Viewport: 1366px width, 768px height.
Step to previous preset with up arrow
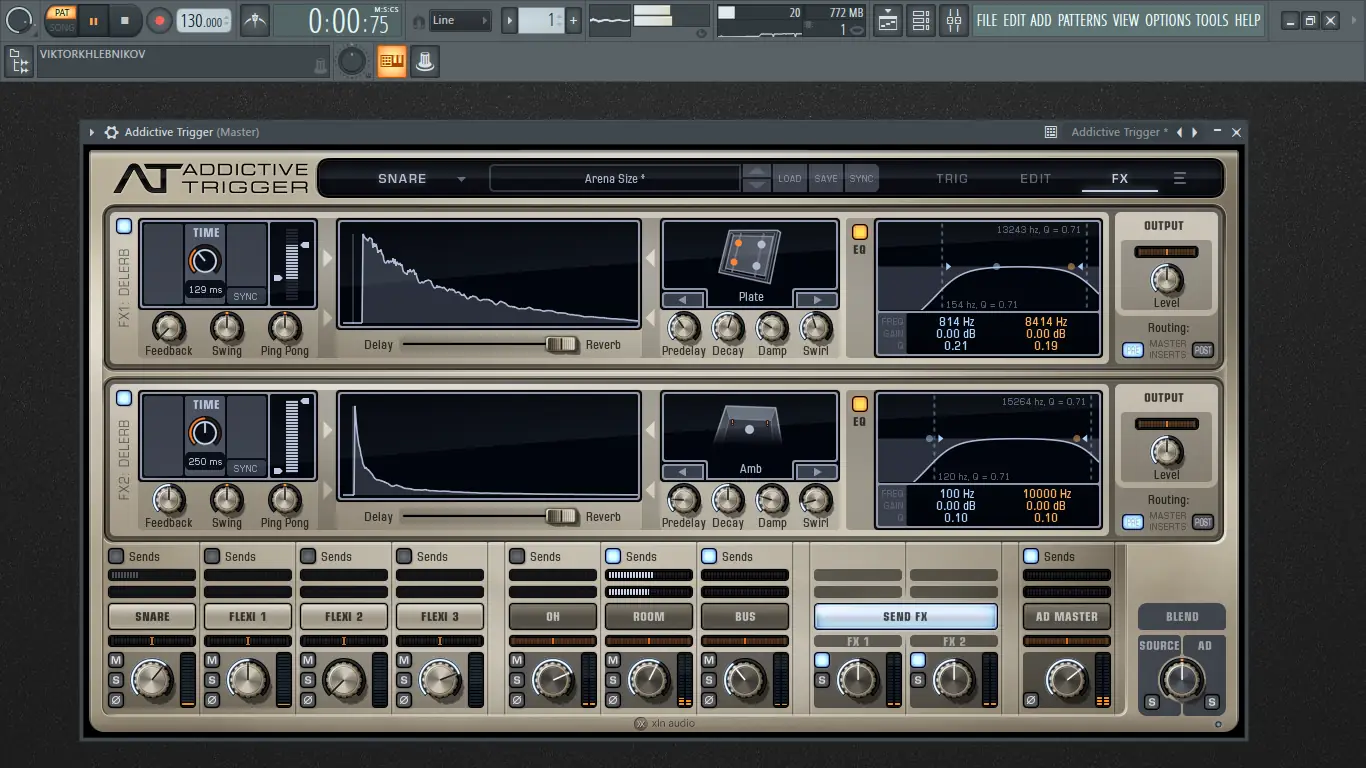tap(757, 171)
